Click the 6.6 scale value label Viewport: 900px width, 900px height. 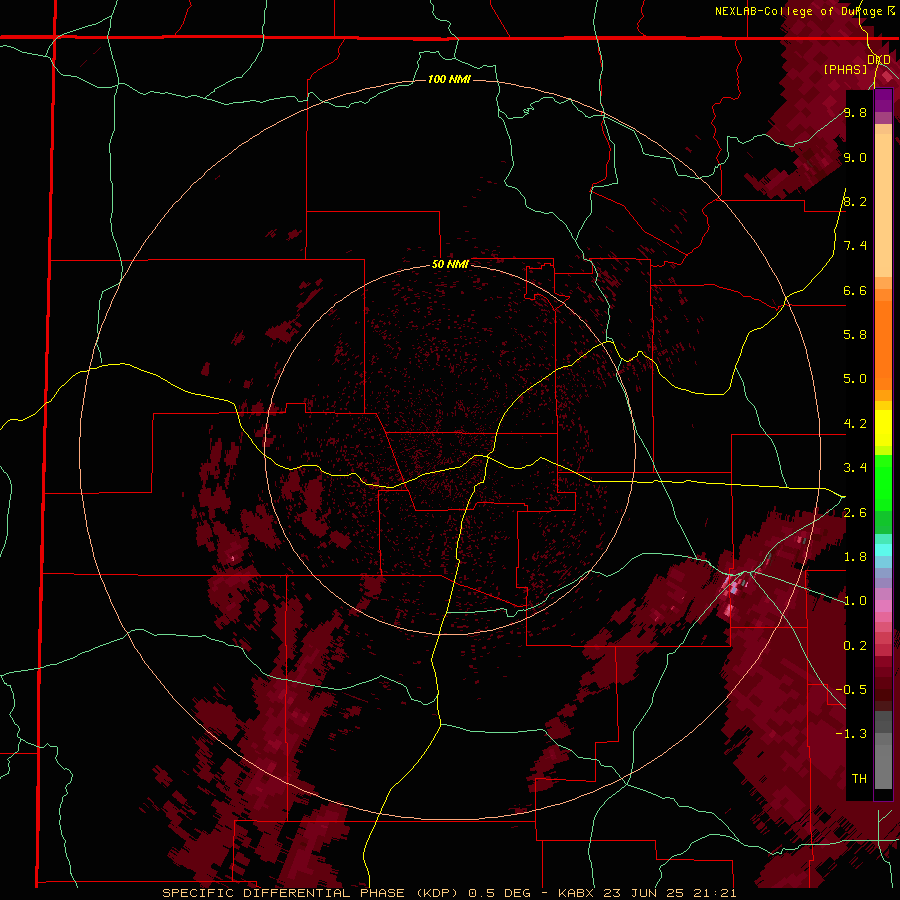[855, 290]
